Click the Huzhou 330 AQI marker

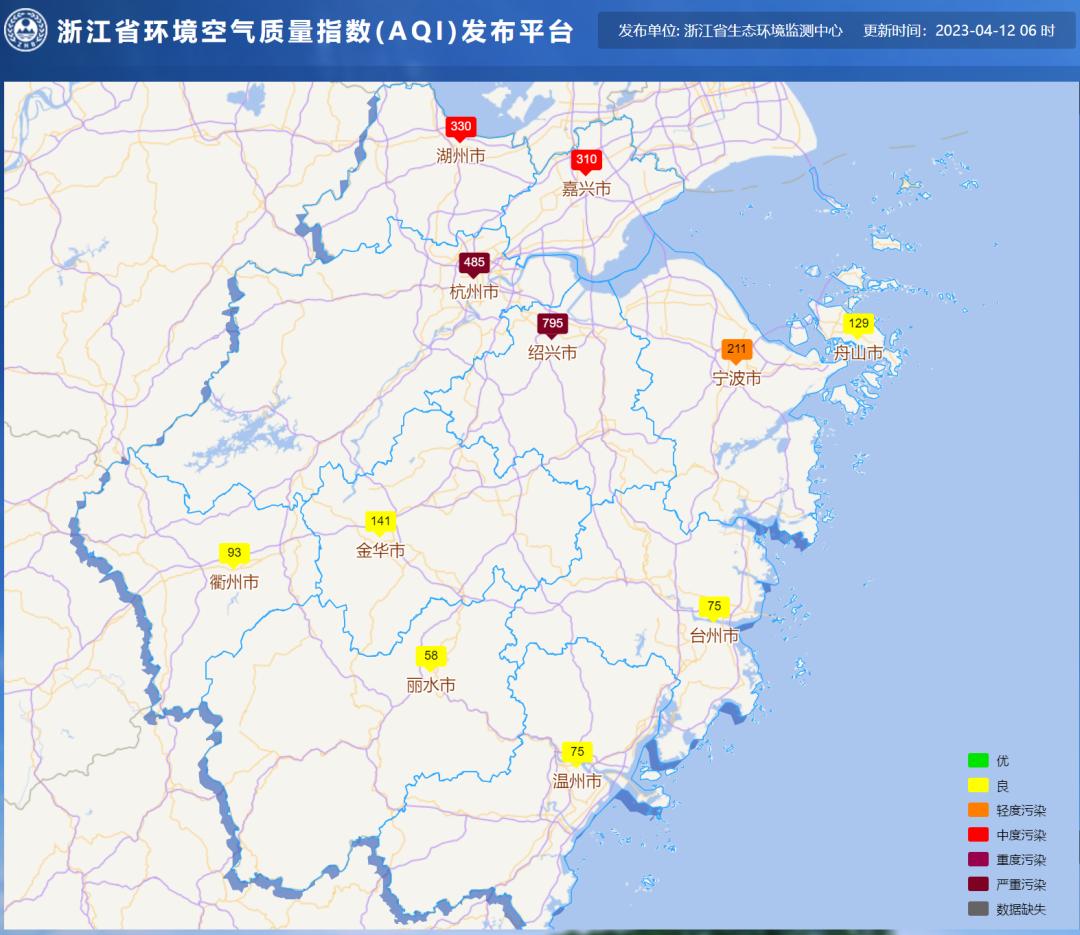pos(460,127)
